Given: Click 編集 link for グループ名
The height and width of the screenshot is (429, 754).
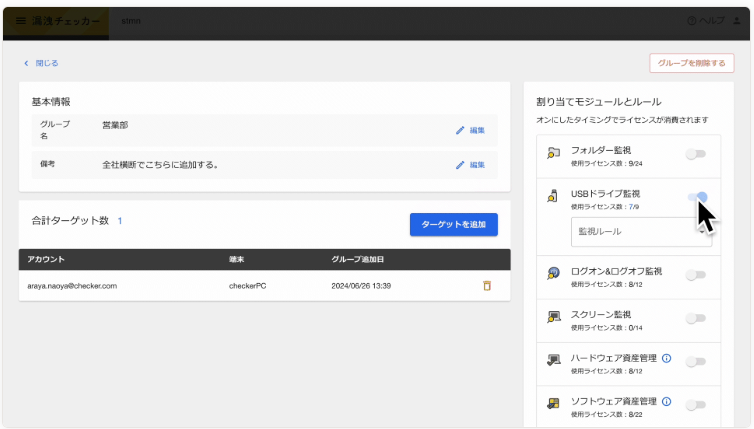Looking at the screenshot, I should click(477, 130).
